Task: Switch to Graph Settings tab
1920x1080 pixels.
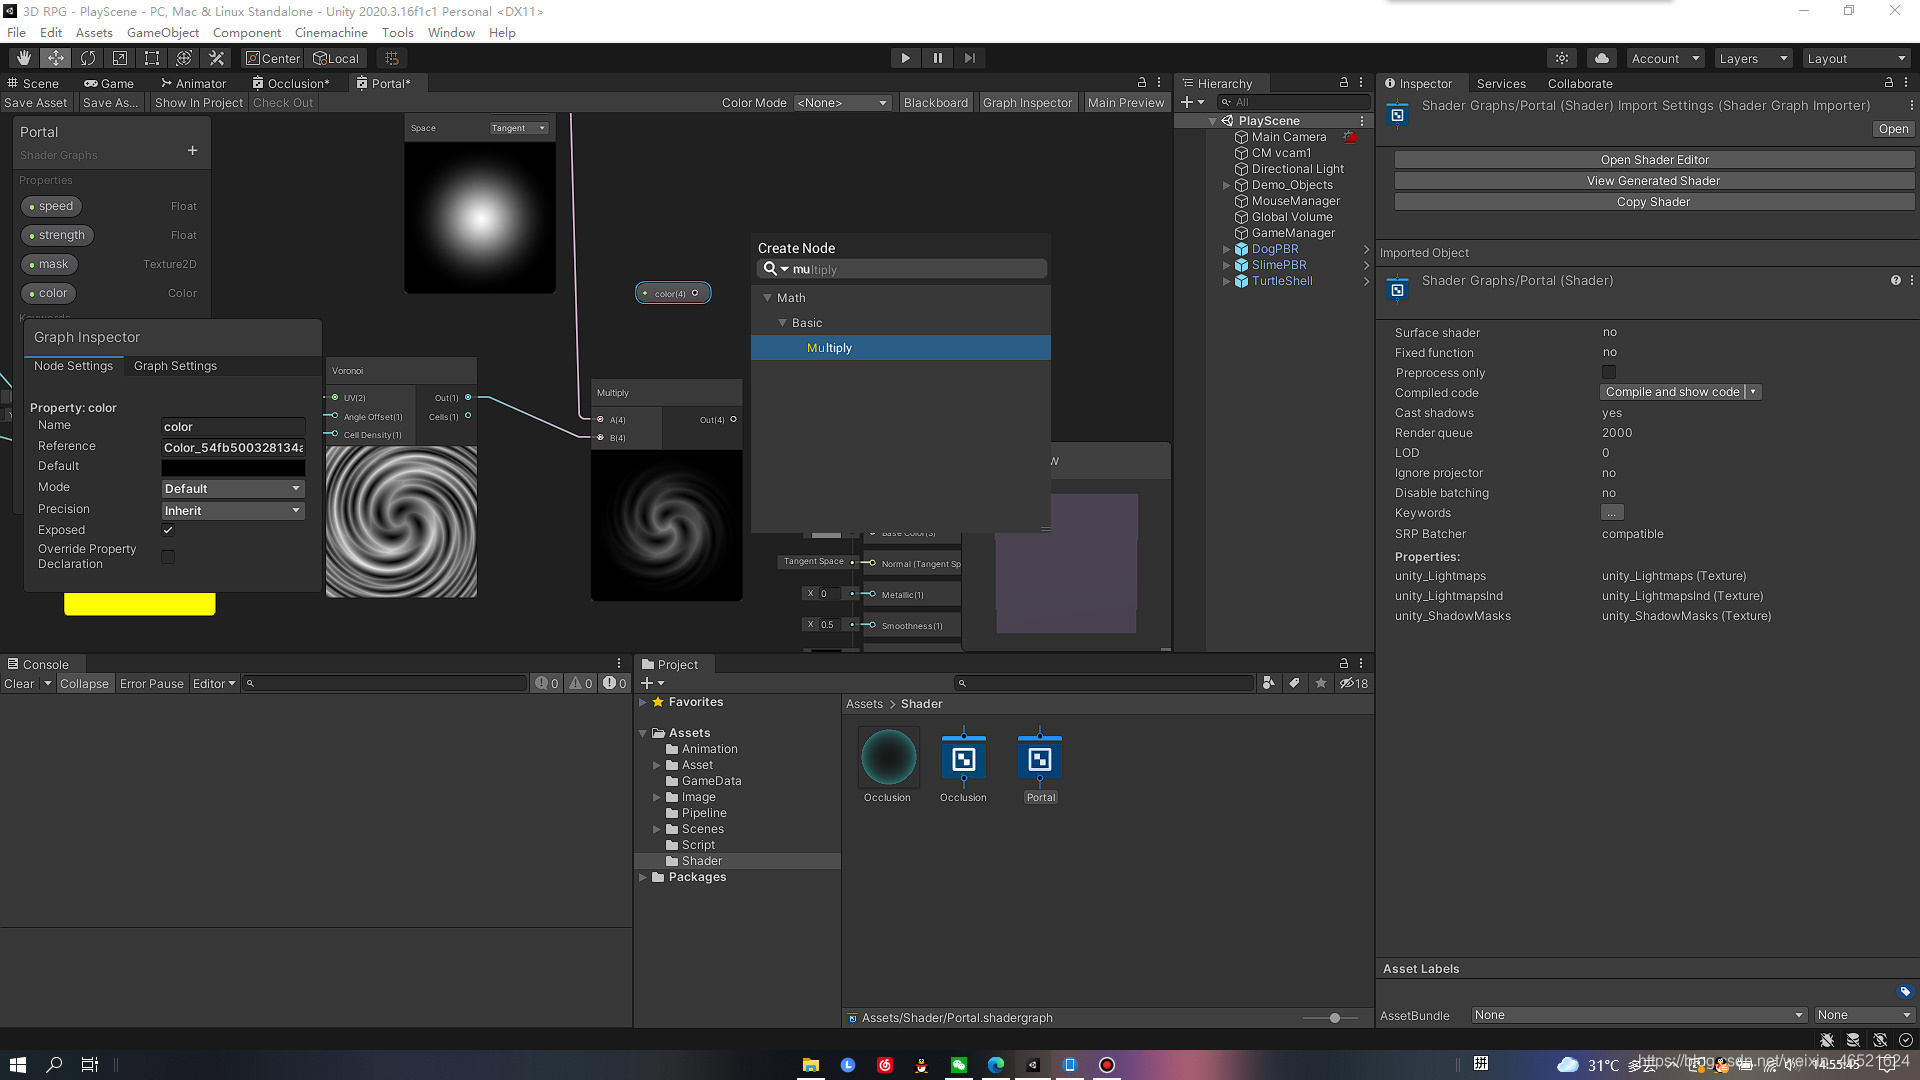Action: tap(175, 366)
